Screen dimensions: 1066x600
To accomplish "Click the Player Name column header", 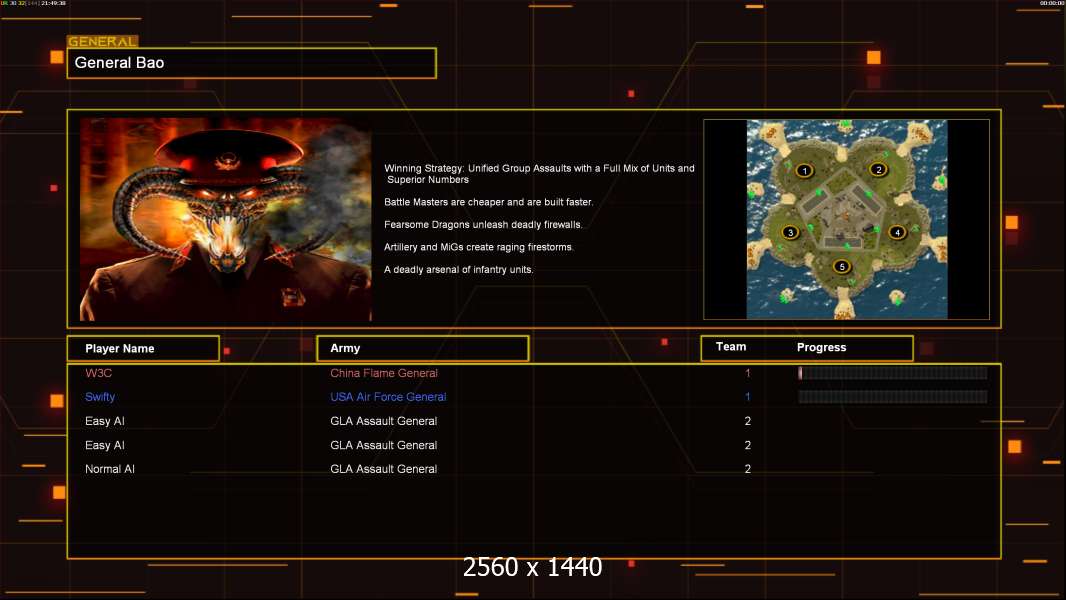I will point(142,348).
